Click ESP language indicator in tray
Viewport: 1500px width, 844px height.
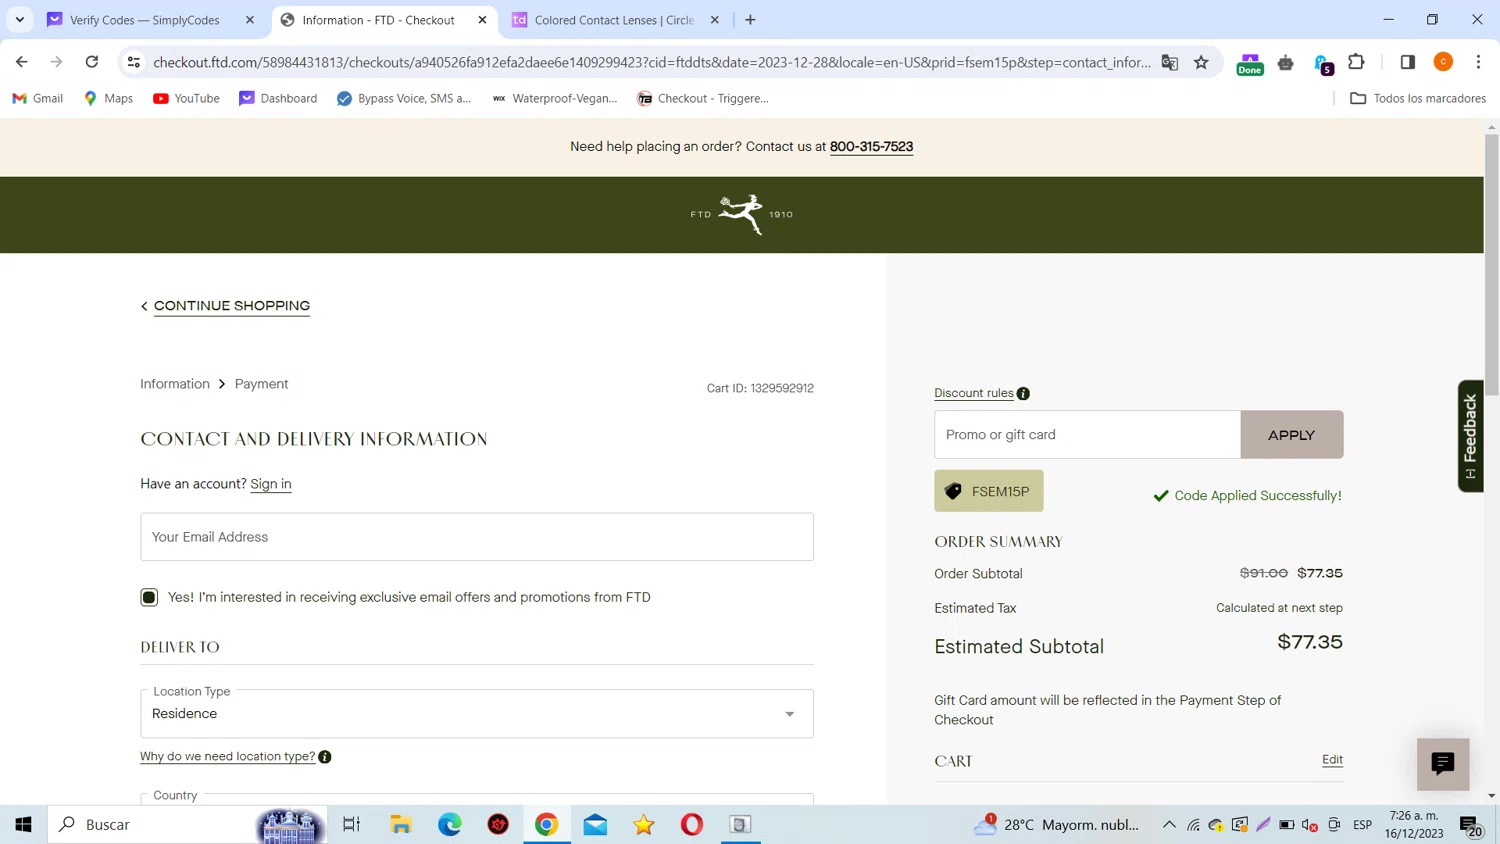[x=1362, y=825]
